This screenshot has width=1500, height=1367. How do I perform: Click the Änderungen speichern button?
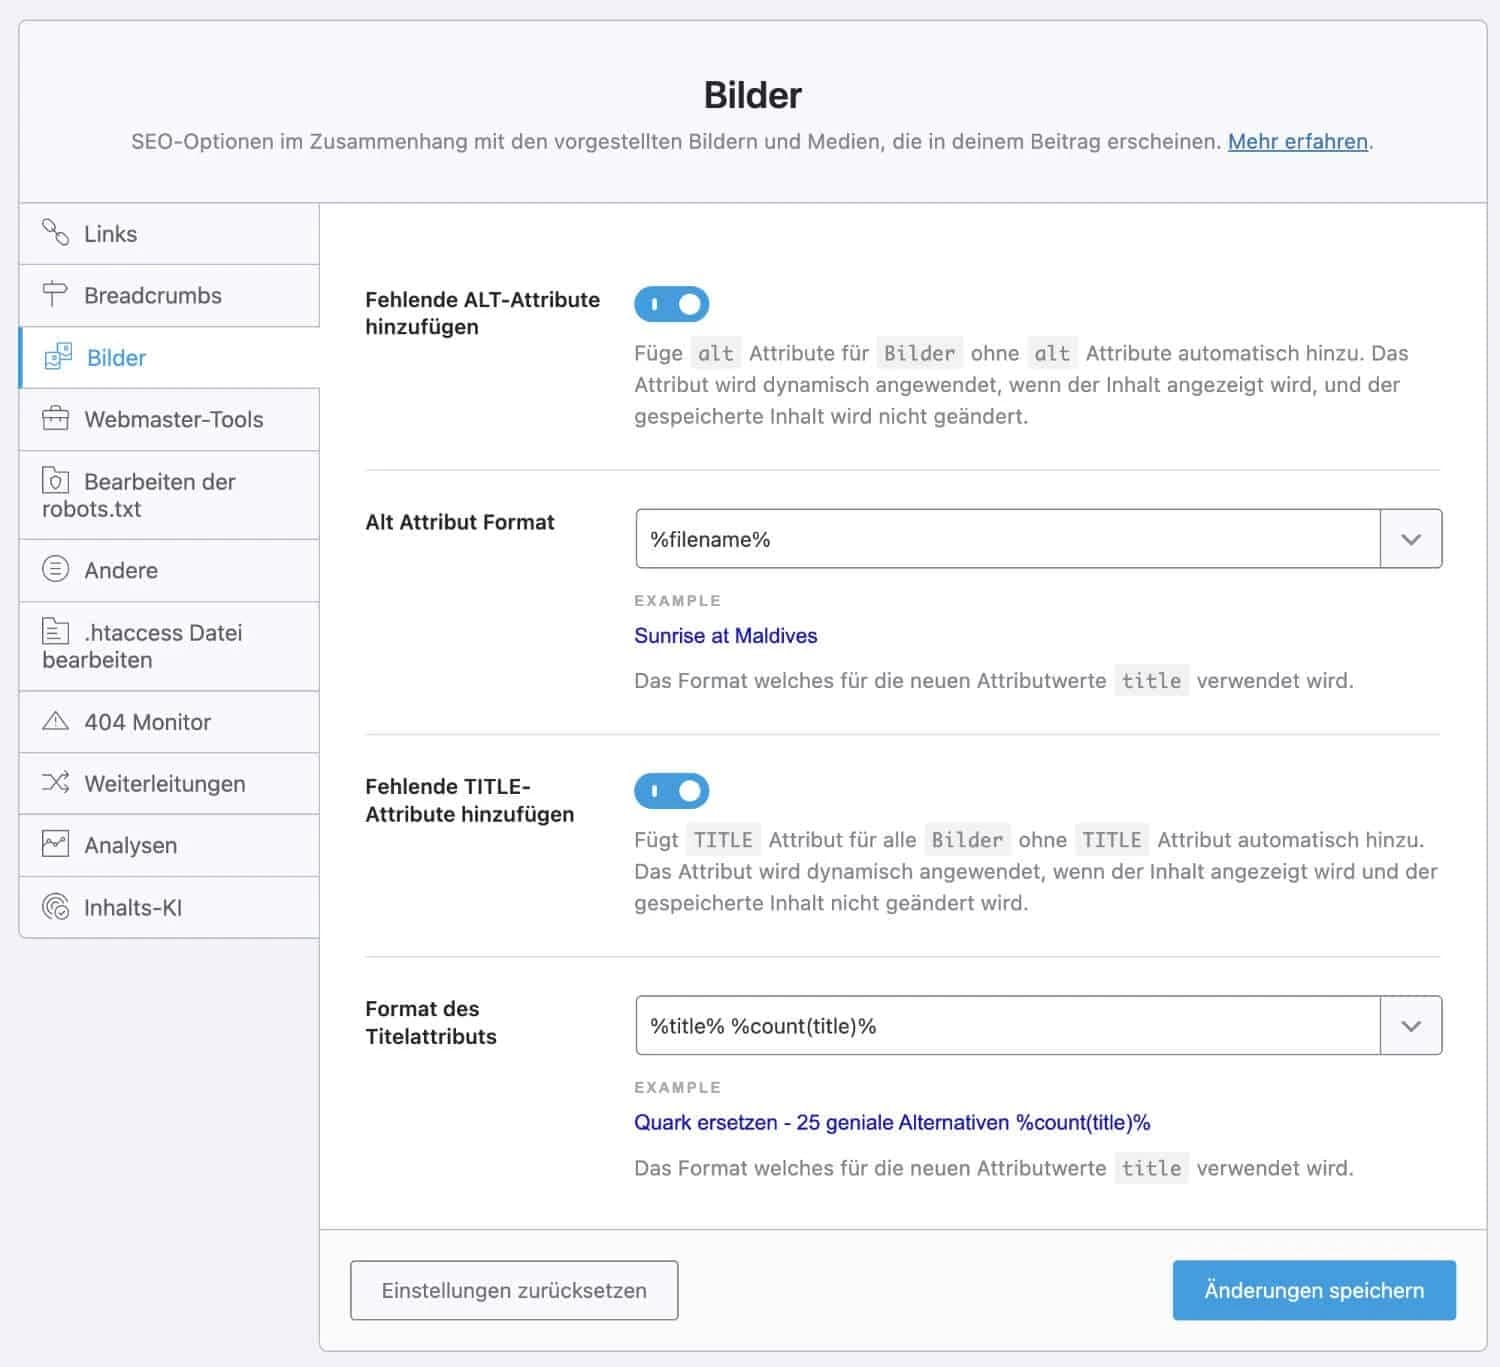point(1313,1290)
